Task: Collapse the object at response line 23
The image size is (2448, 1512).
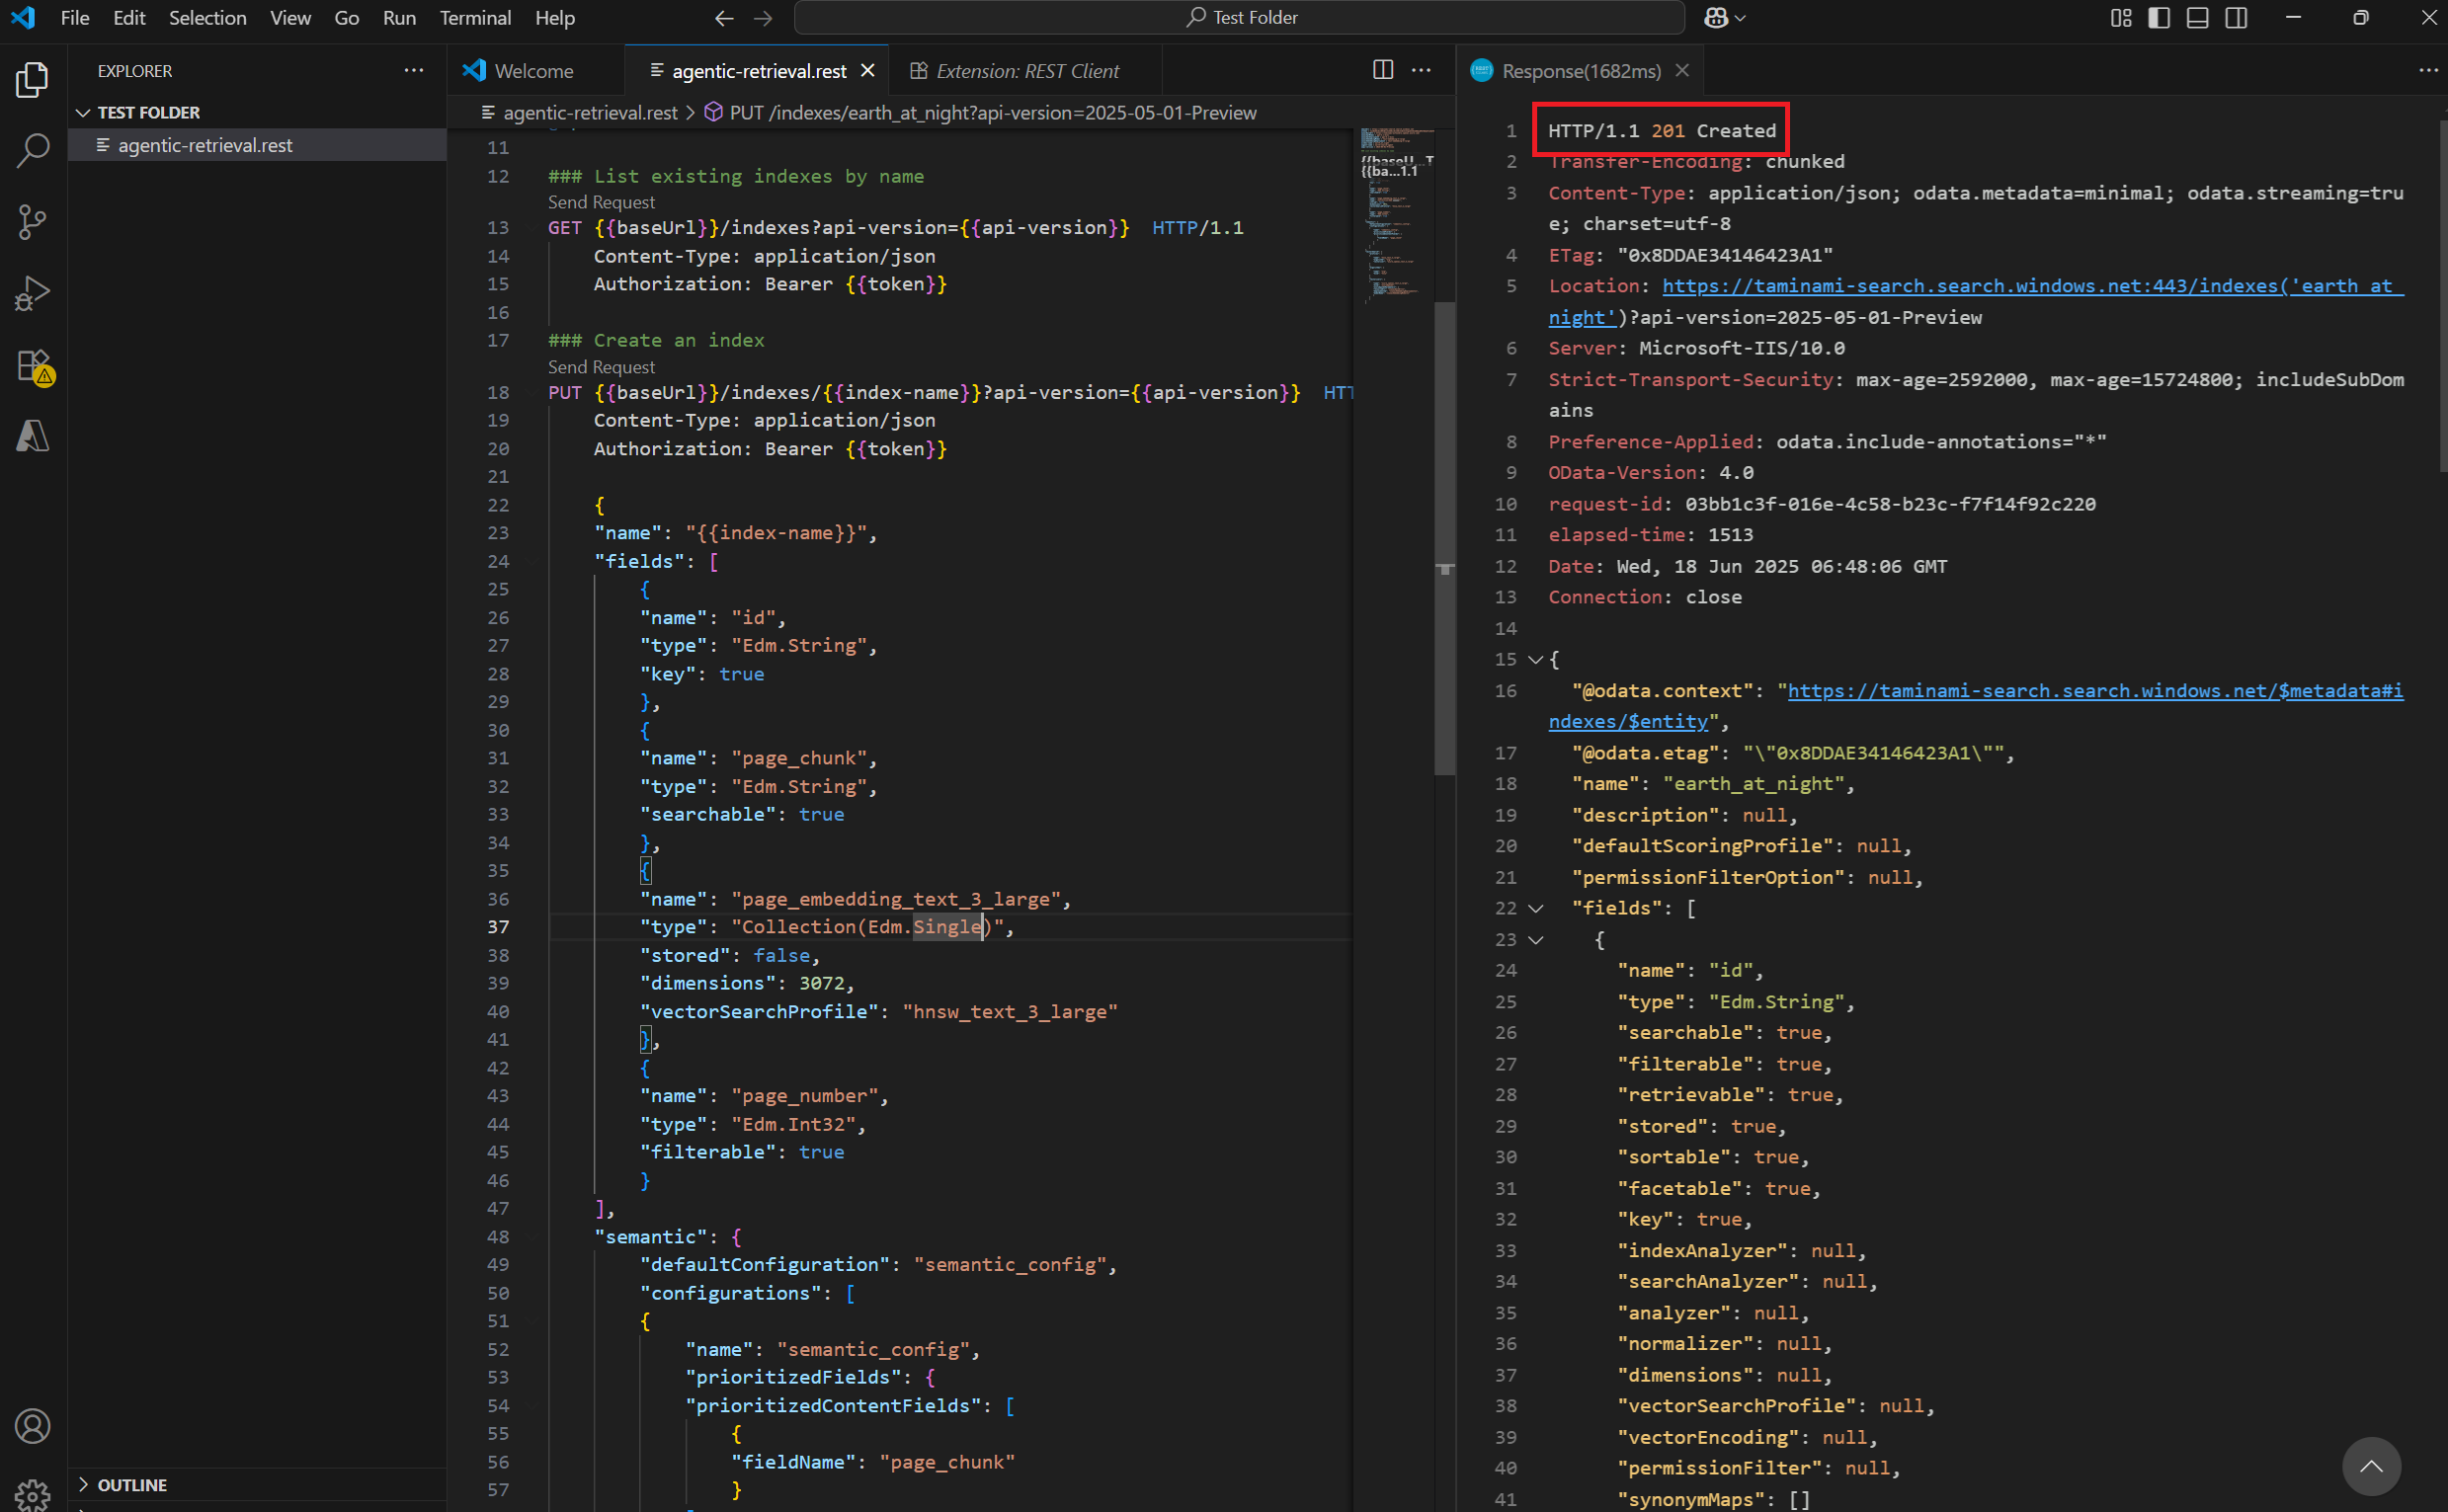Action: [x=1536, y=940]
